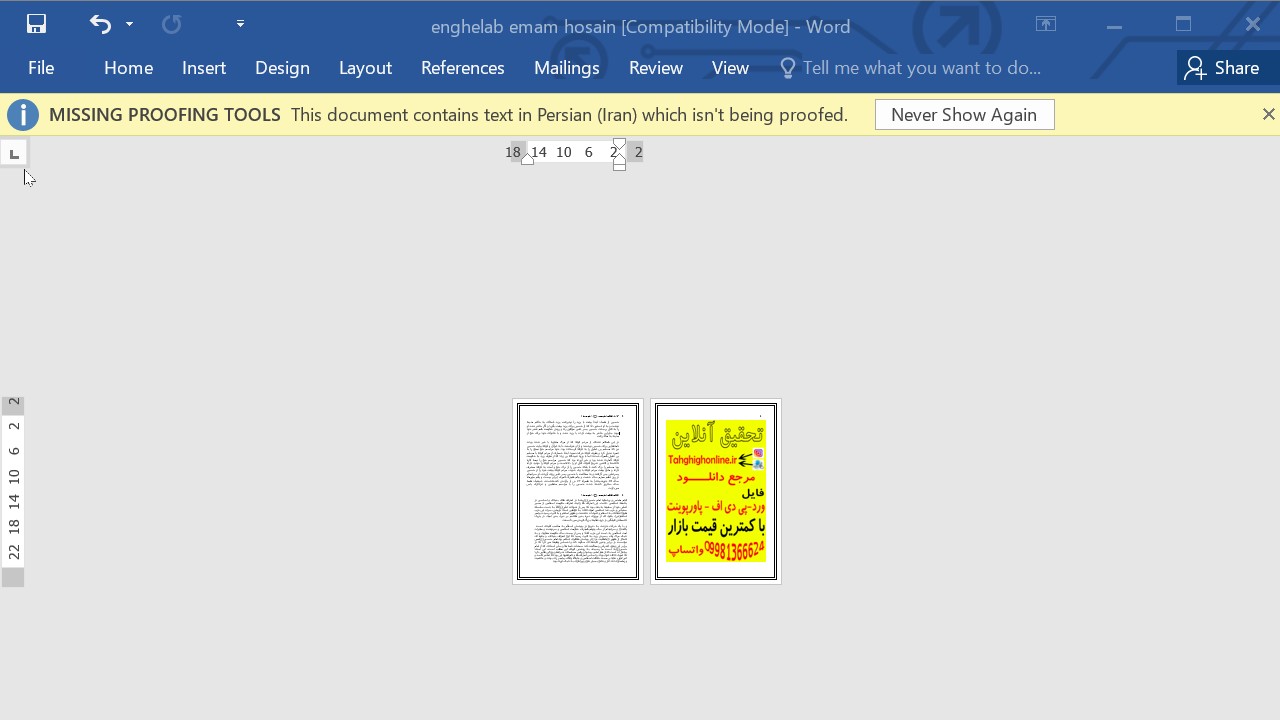Select the first page thumbnail with text
1280x720 pixels.
coord(578,491)
